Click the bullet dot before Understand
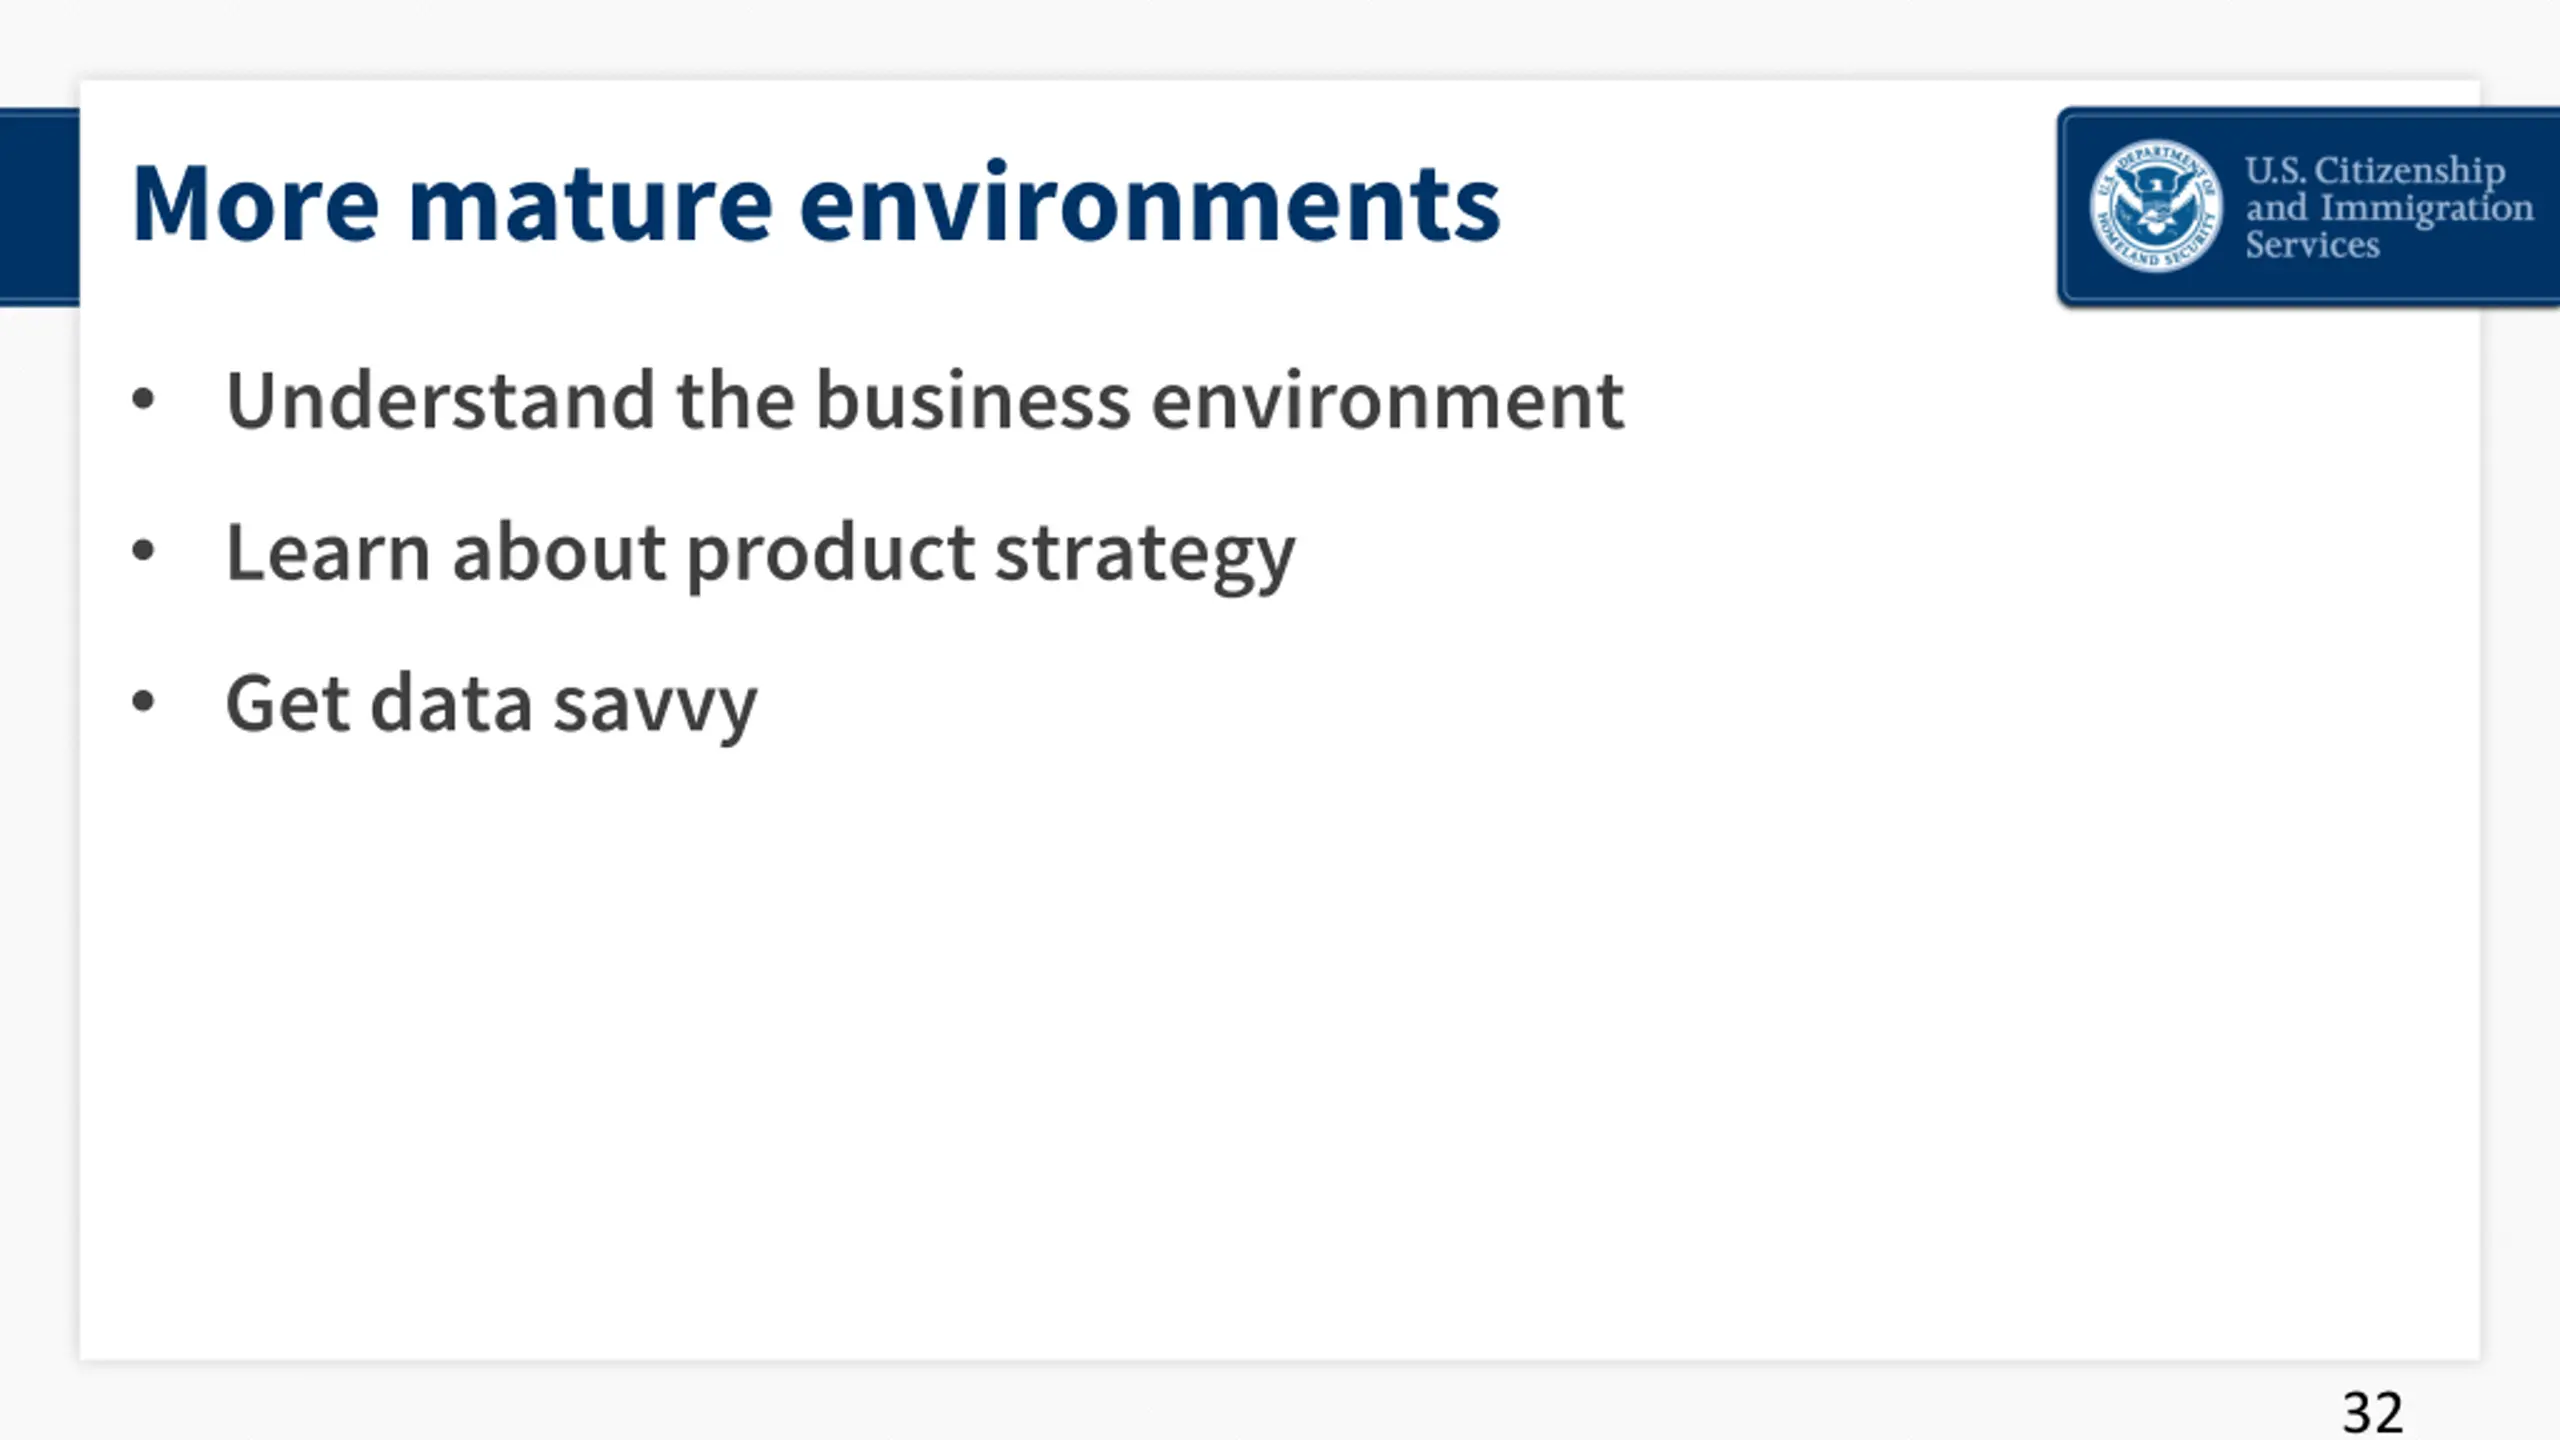 143,399
